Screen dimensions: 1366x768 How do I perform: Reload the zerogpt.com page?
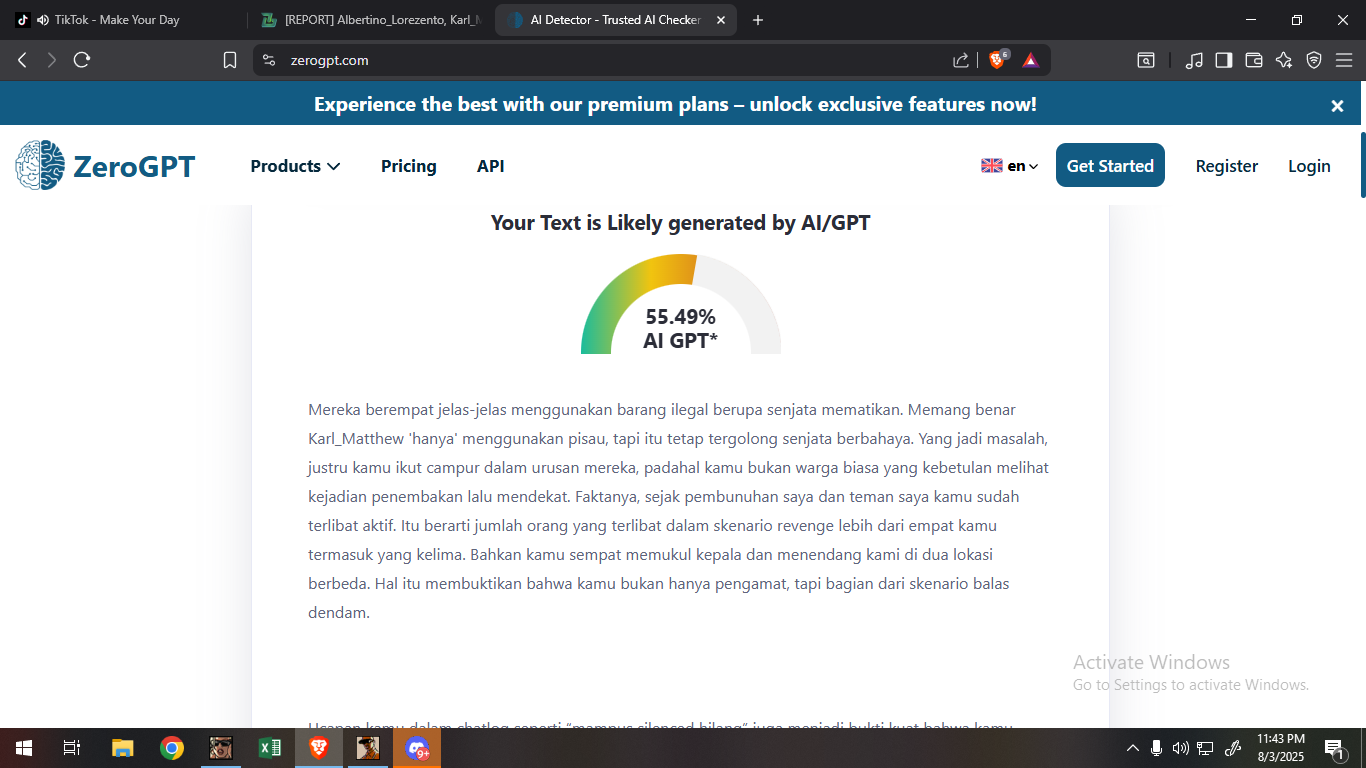pyautogui.click(x=82, y=60)
